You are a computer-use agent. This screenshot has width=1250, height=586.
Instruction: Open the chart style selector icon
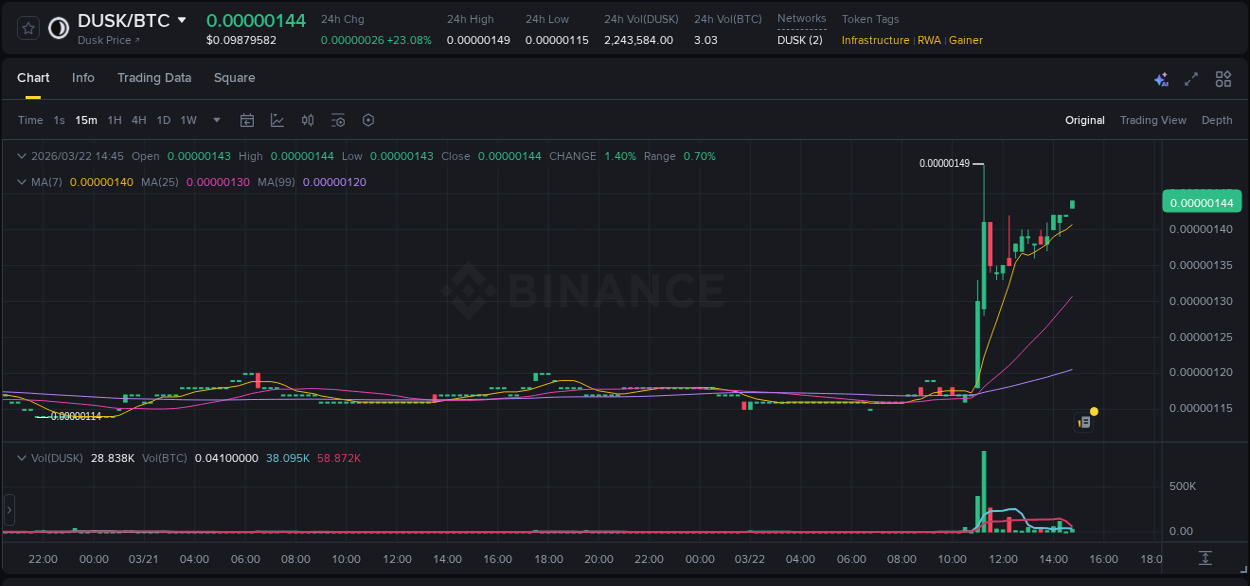click(x=277, y=120)
